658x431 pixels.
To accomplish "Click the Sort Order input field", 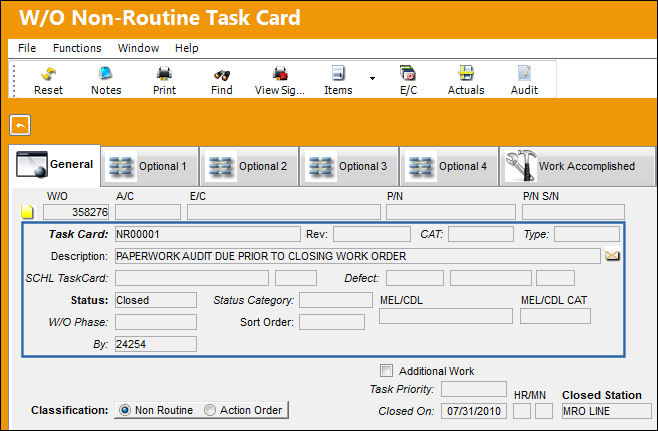I will point(332,322).
